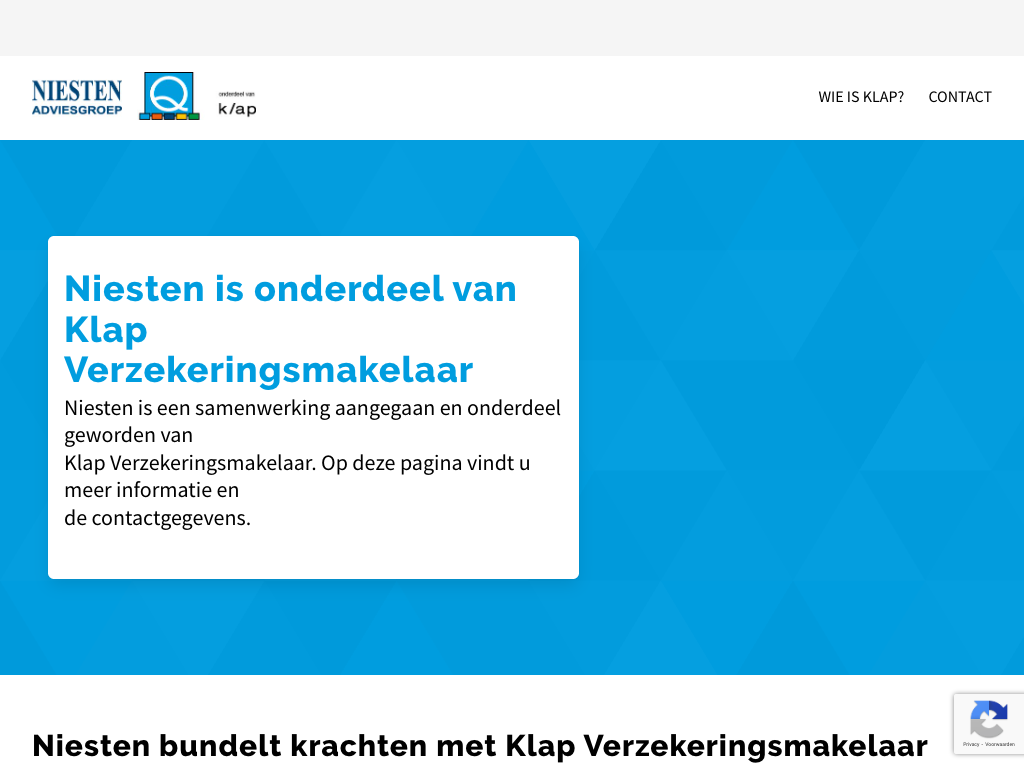The image size is (1024, 768).
Task: Click heading 'Niesten bundelt krachten met Klap Verzekeringsmakelaar'
Action: point(480,745)
